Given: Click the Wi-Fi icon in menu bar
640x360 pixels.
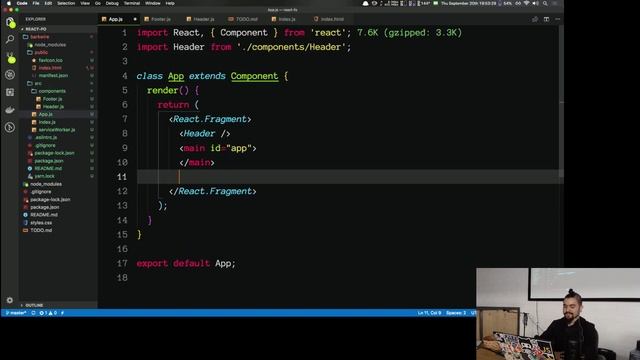Looking at the screenshot, I should (x=527, y=3).
